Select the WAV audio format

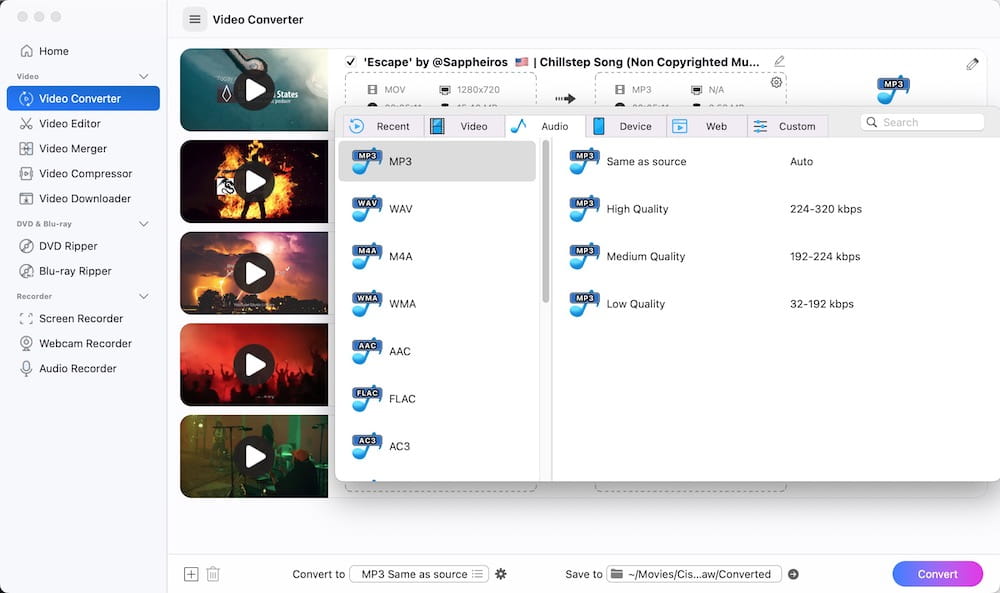(438, 209)
